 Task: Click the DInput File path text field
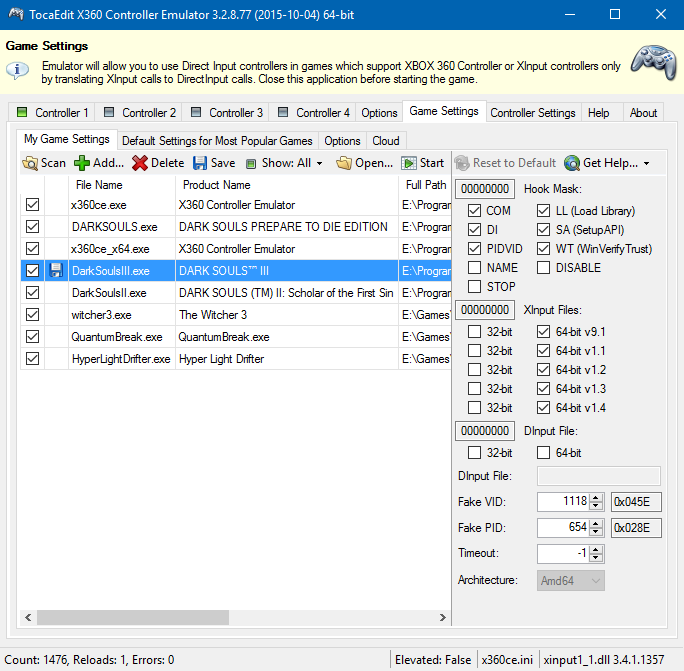pos(598,476)
